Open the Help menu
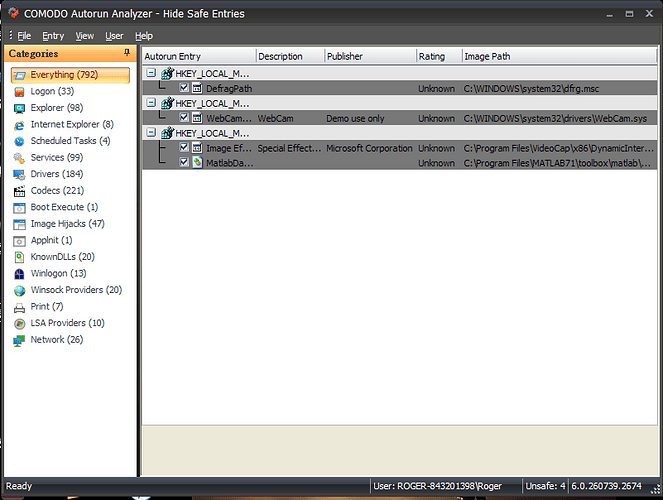Image resolution: width=663 pixels, height=500 pixels. pyautogui.click(x=144, y=36)
